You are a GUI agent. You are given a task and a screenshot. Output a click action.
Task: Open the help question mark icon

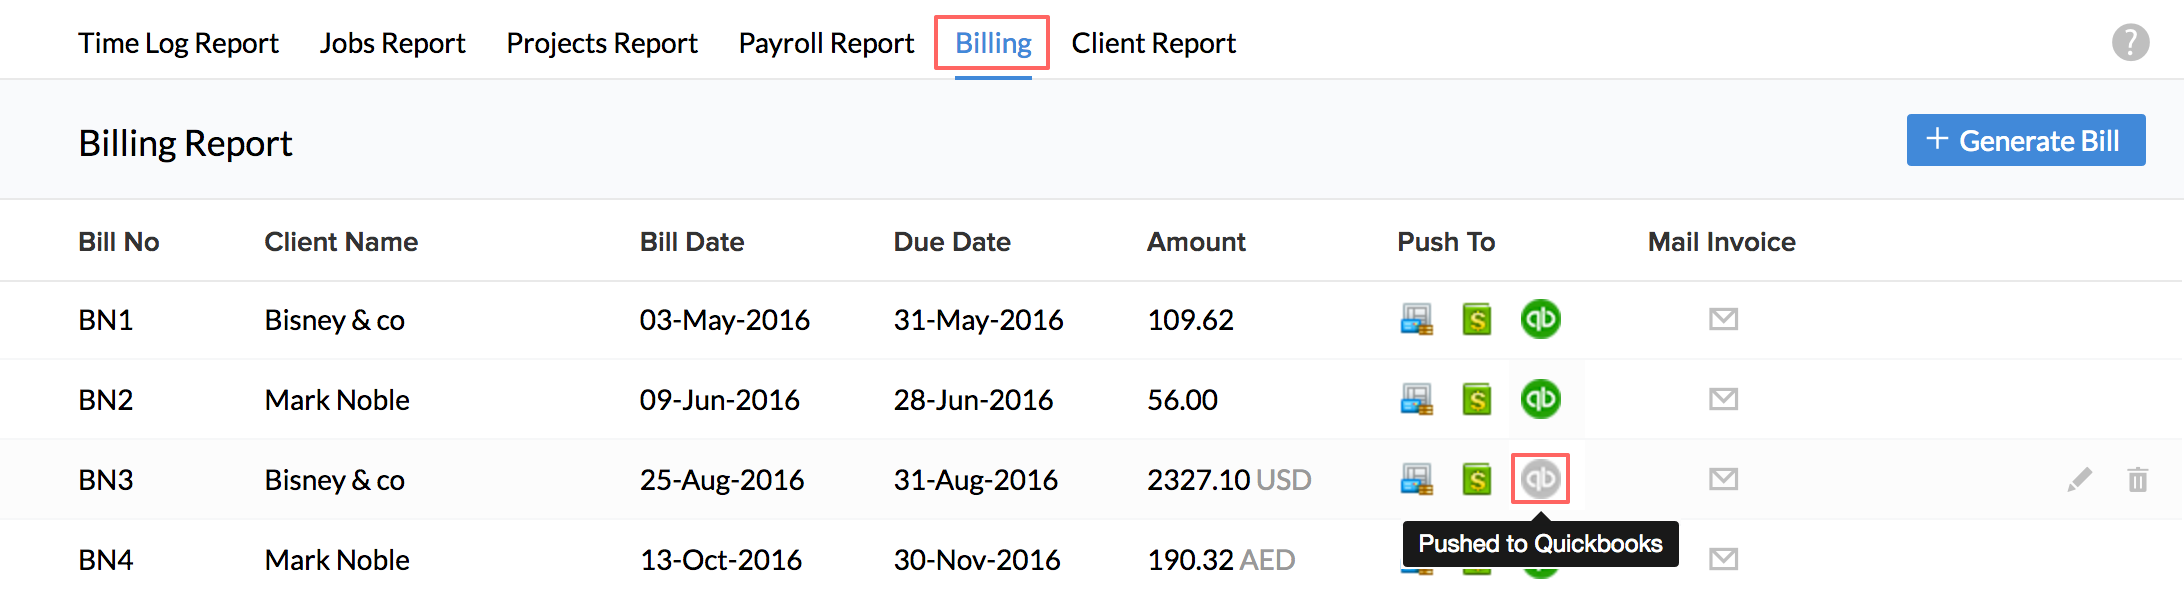pos(2130,43)
